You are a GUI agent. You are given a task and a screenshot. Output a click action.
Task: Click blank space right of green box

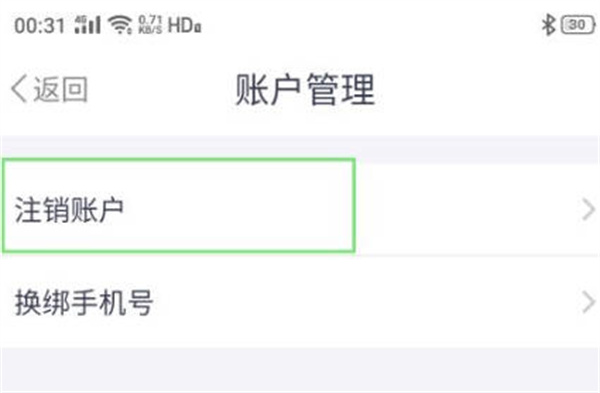click(467, 210)
